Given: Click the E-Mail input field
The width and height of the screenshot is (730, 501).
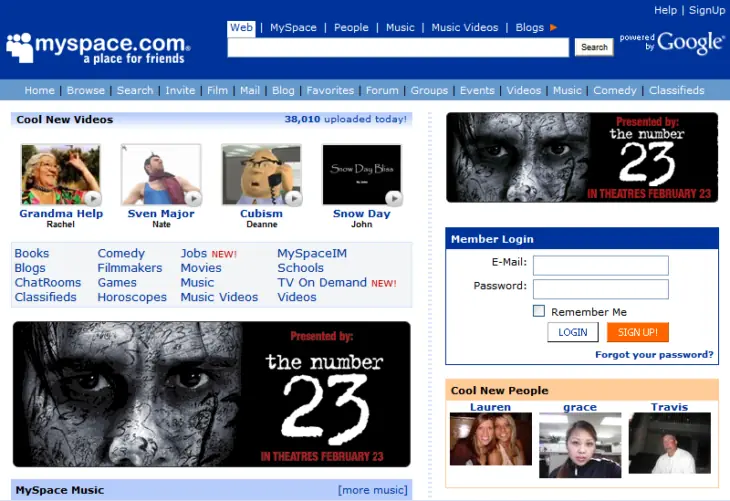Looking at the screenshot, I should [x=601, y=265].
